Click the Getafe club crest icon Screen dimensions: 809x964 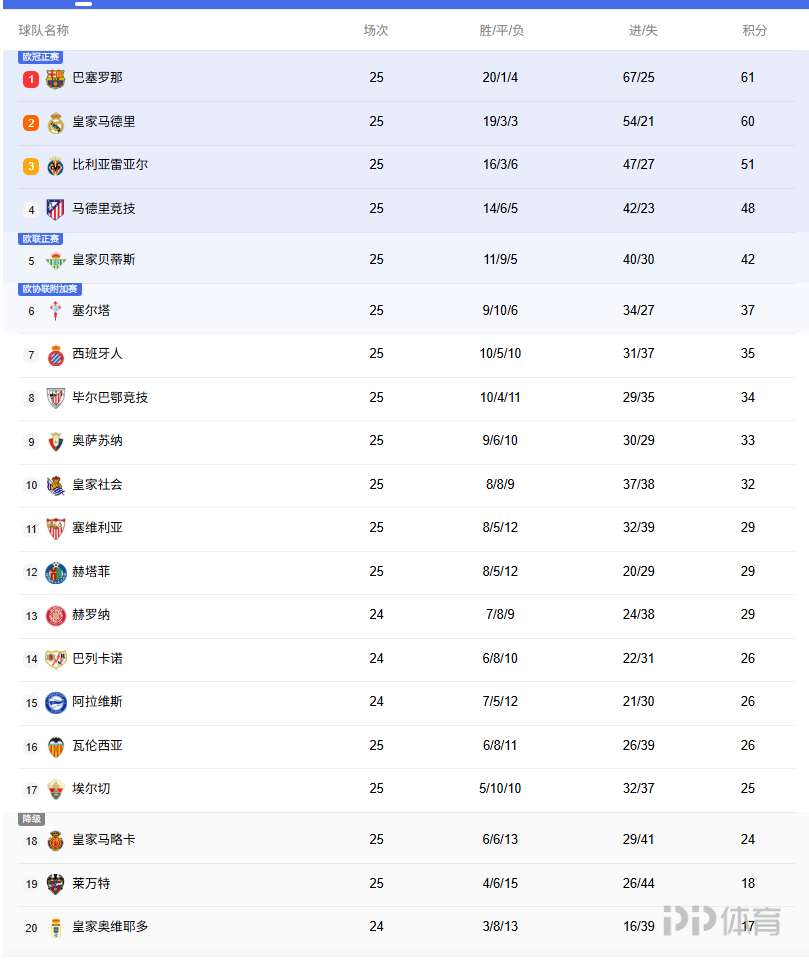point(56,572)
